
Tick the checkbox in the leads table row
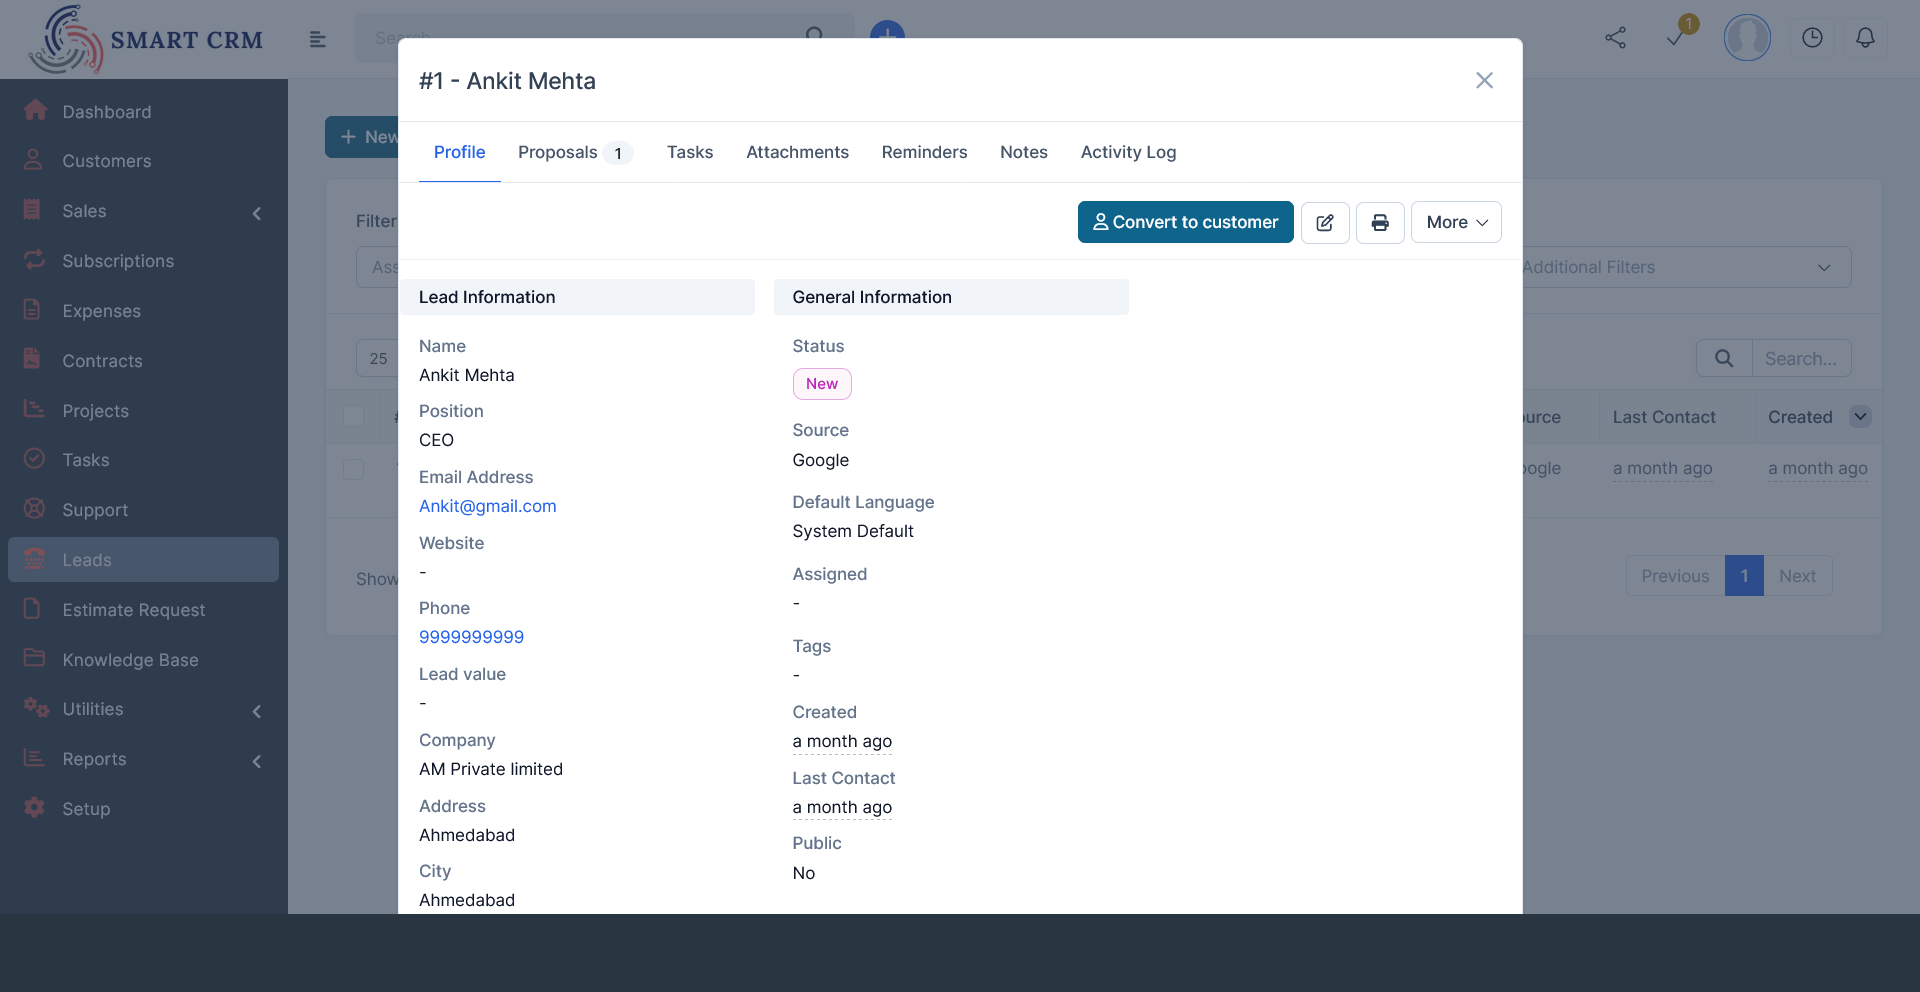pos(353,469)
